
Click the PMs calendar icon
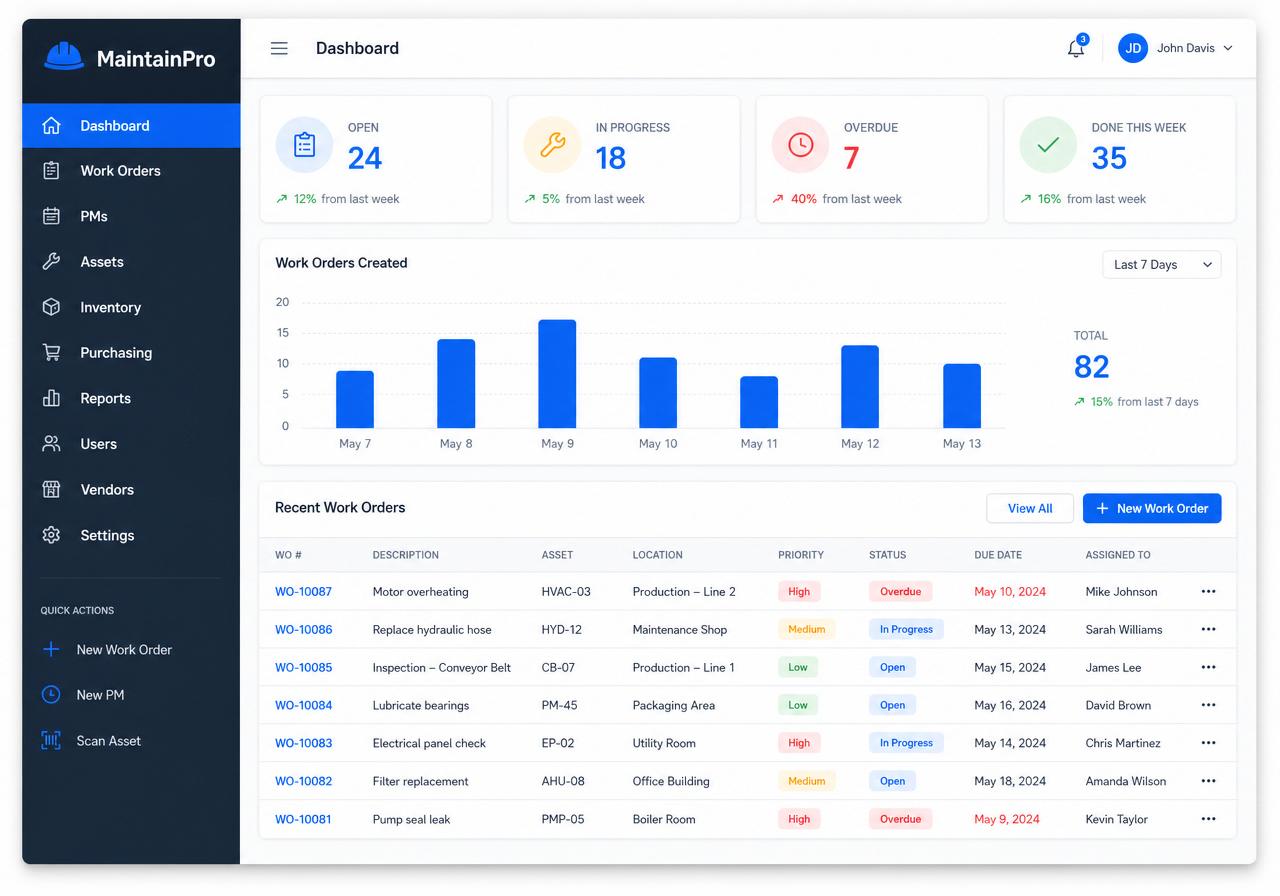click(x=51, y=216)
